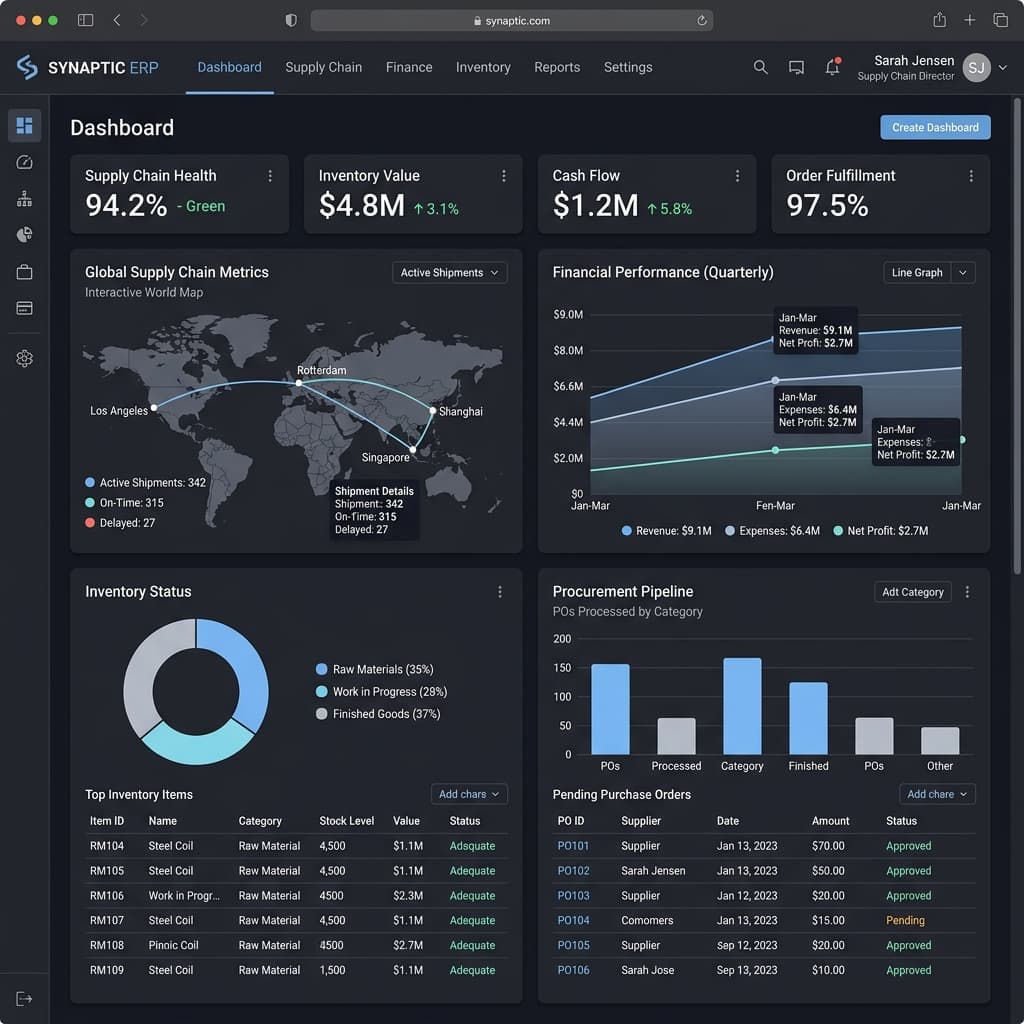Open the Add chars dropdown in Inventory
Viewport: 1024px width, 1024px height.
(469, 794)
